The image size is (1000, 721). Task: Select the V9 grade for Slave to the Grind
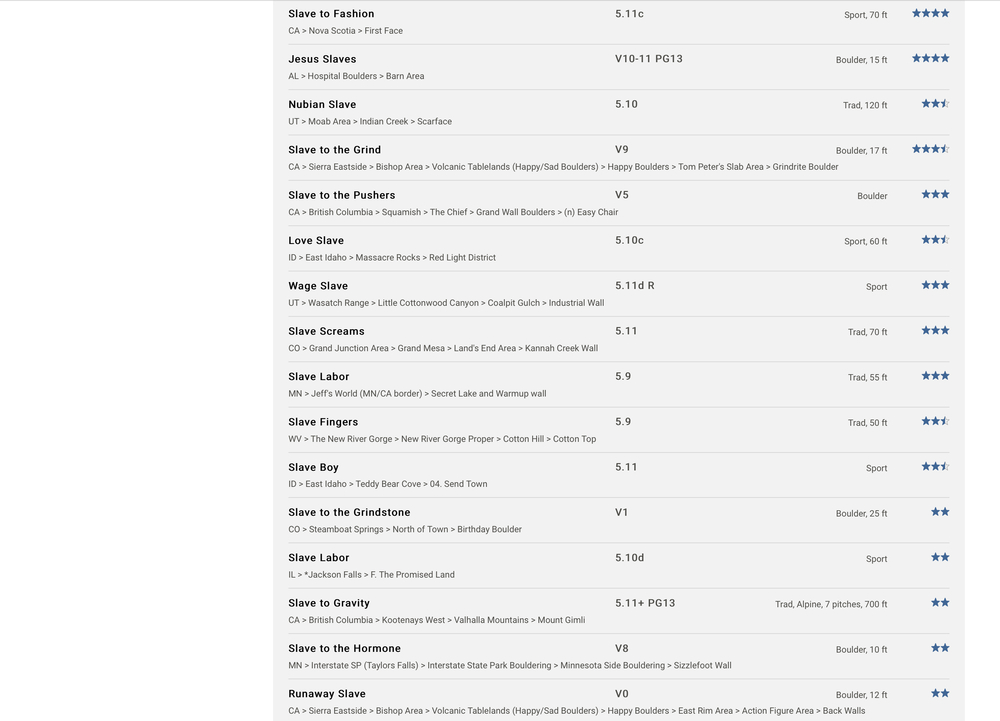622,150
